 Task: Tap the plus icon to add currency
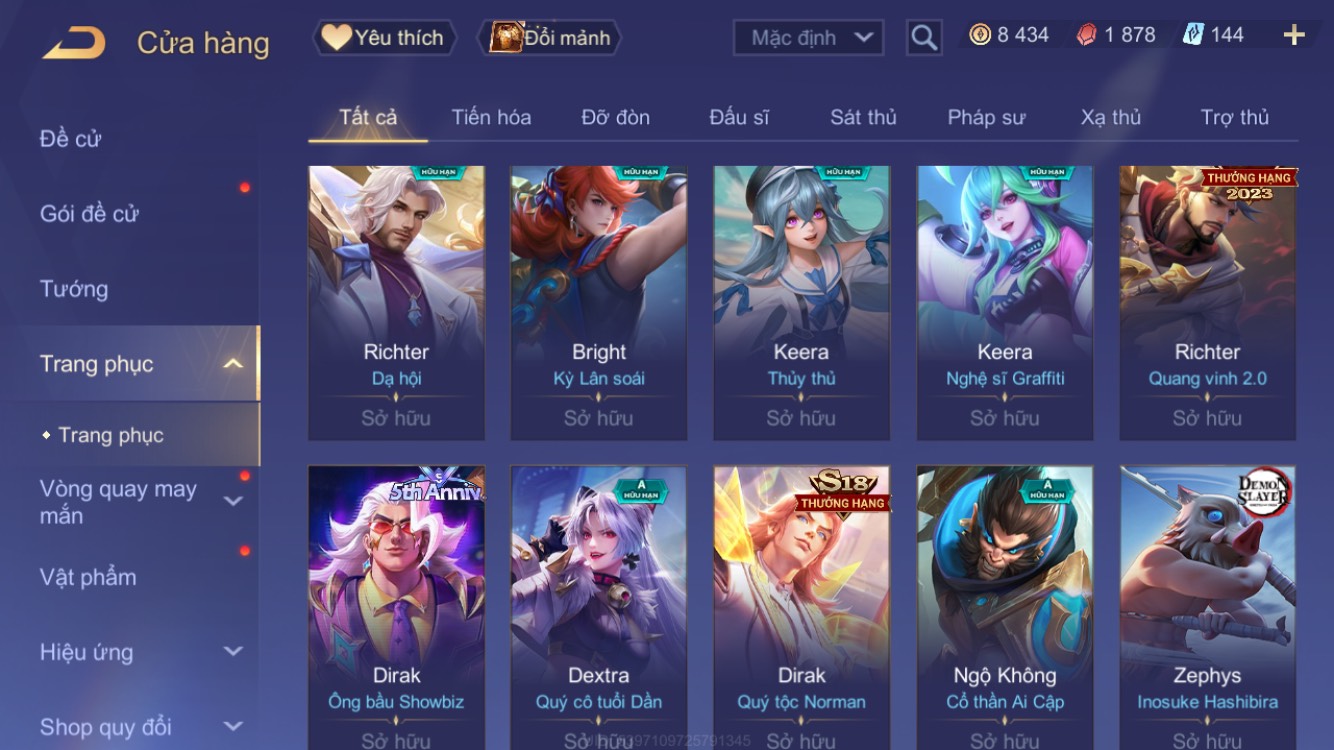pyautogui.click(x=1294, y=36)
